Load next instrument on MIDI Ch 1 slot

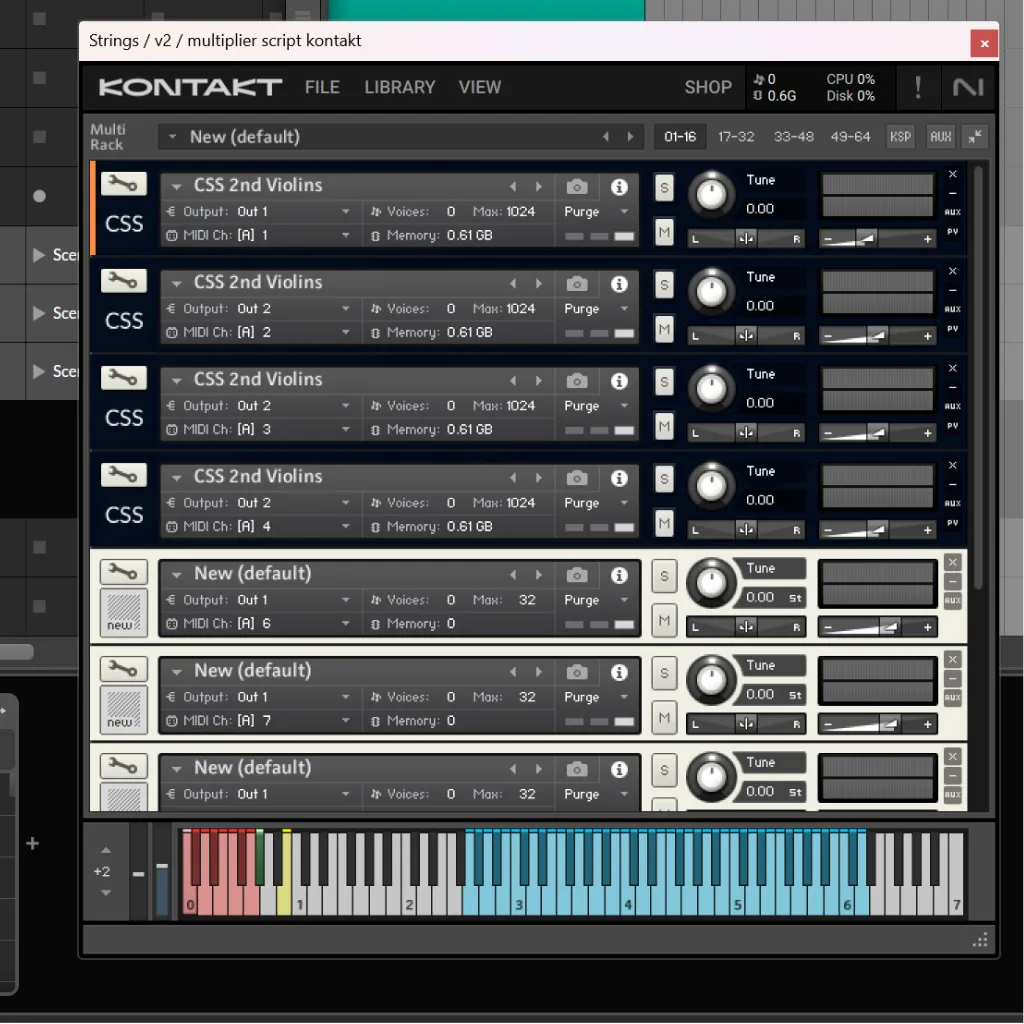[x=539, y=187]
